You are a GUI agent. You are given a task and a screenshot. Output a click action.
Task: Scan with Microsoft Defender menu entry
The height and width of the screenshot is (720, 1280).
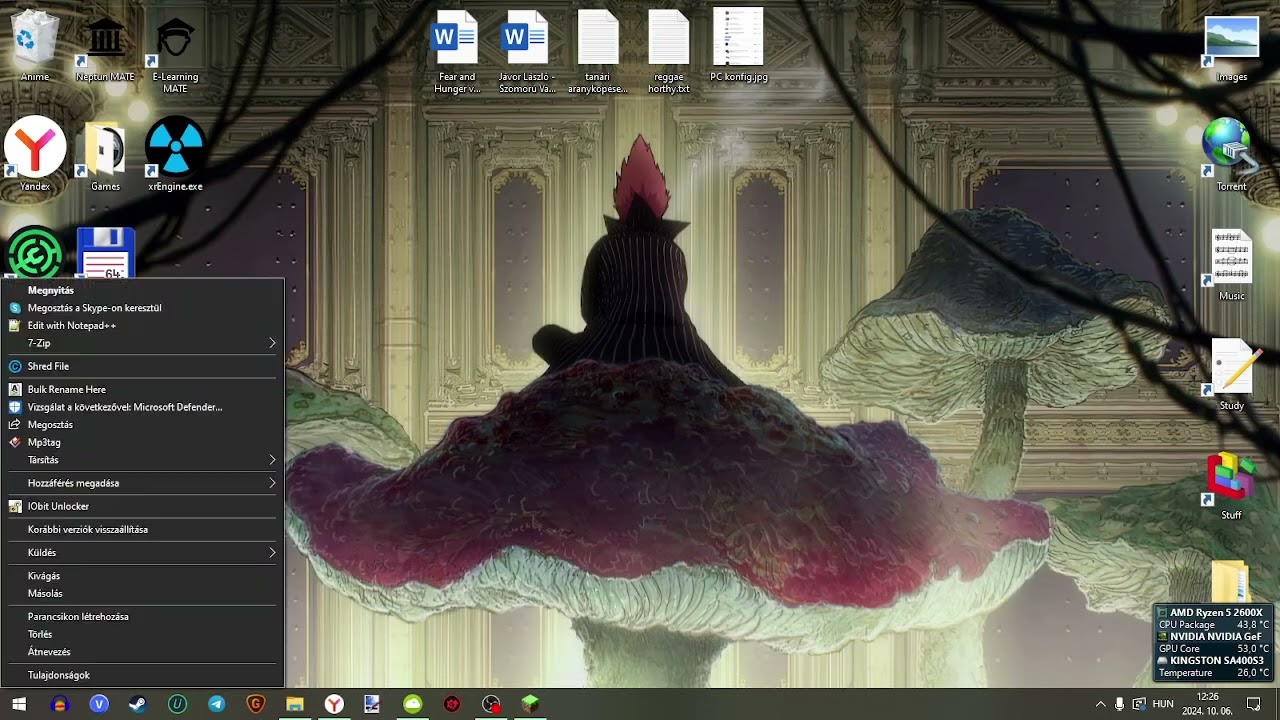[x=142, y=407]
